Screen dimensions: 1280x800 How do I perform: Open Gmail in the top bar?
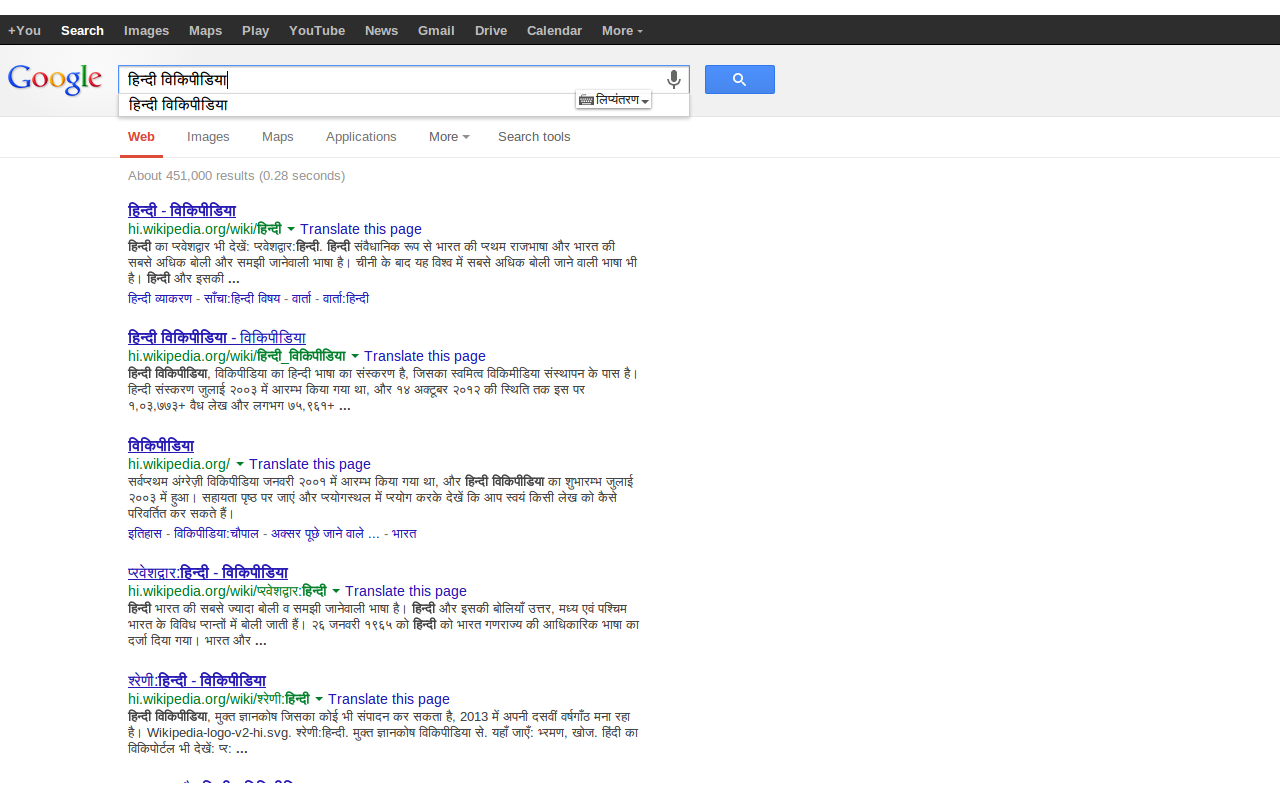click(436, 31)
